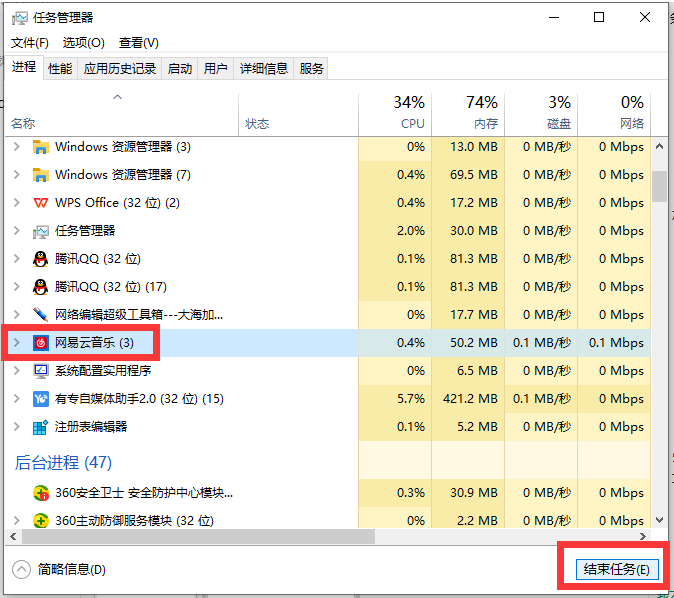This screenshot has height=598, width=674.
Task: Click the Windows 资源管理器 (7) folder icon
Action: point(40,175)
